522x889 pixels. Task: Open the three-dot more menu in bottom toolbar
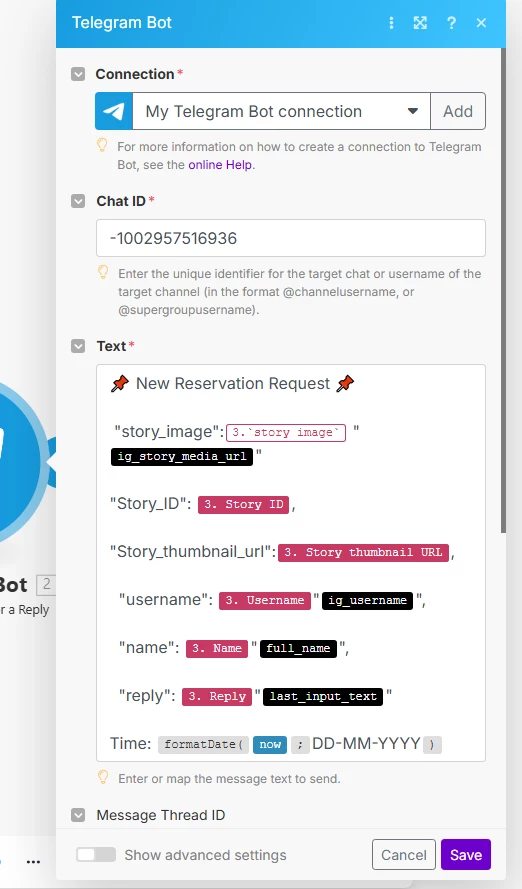tap(33, 862)
